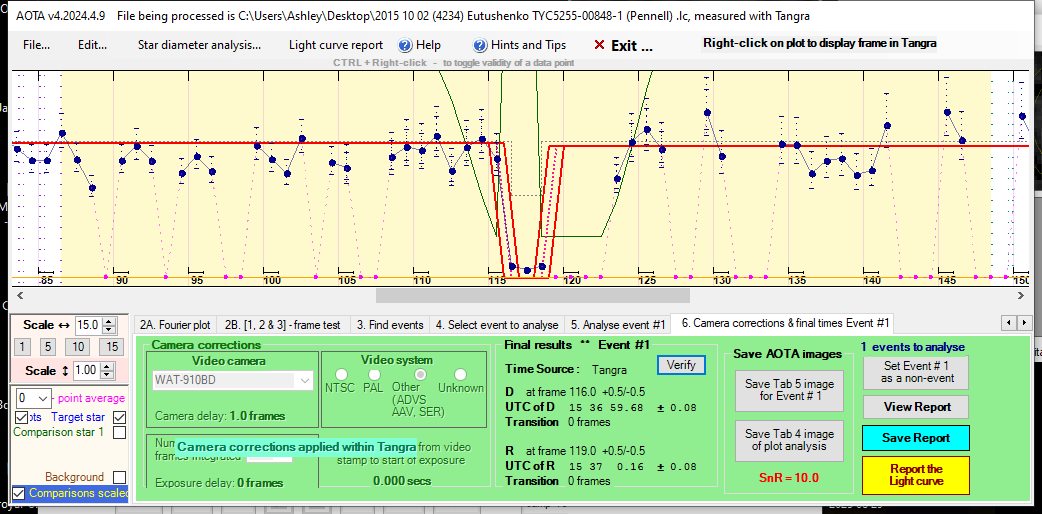
Task: Open the File menu
Action: tap(37, 45)
